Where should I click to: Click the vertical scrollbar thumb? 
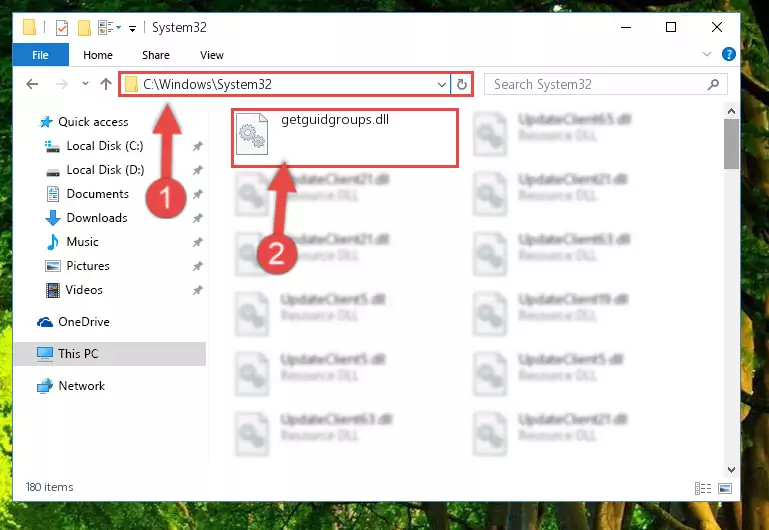coord(731,144)
